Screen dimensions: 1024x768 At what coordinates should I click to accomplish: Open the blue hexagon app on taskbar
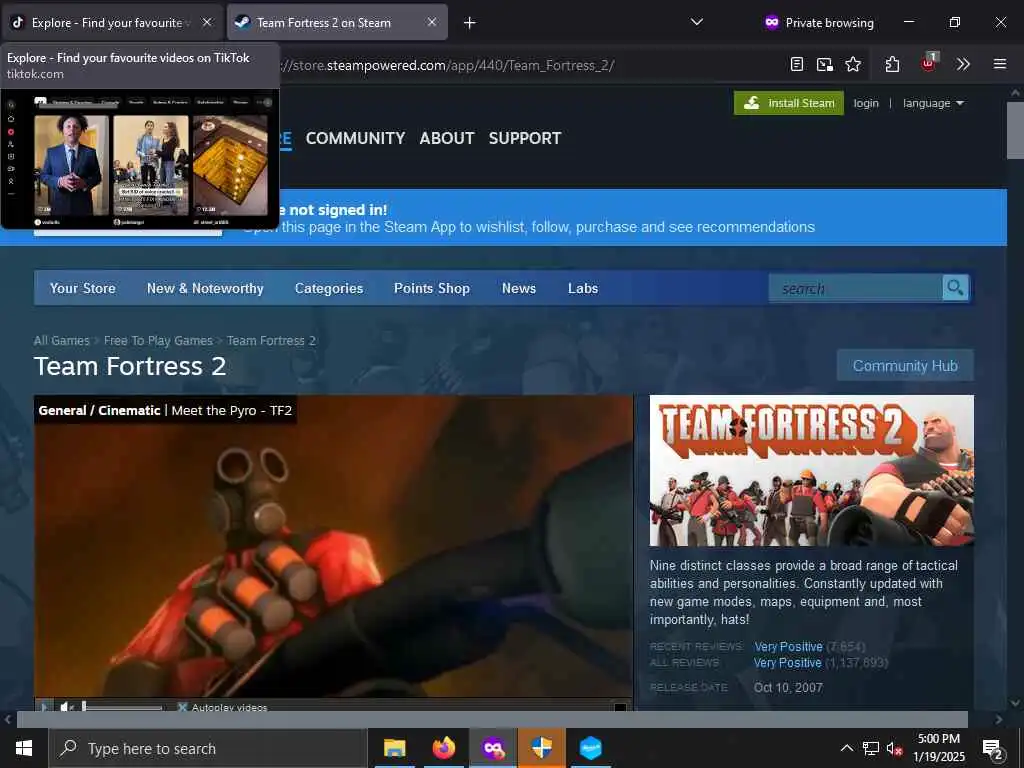pyautogui.click(x=590, y=748)
